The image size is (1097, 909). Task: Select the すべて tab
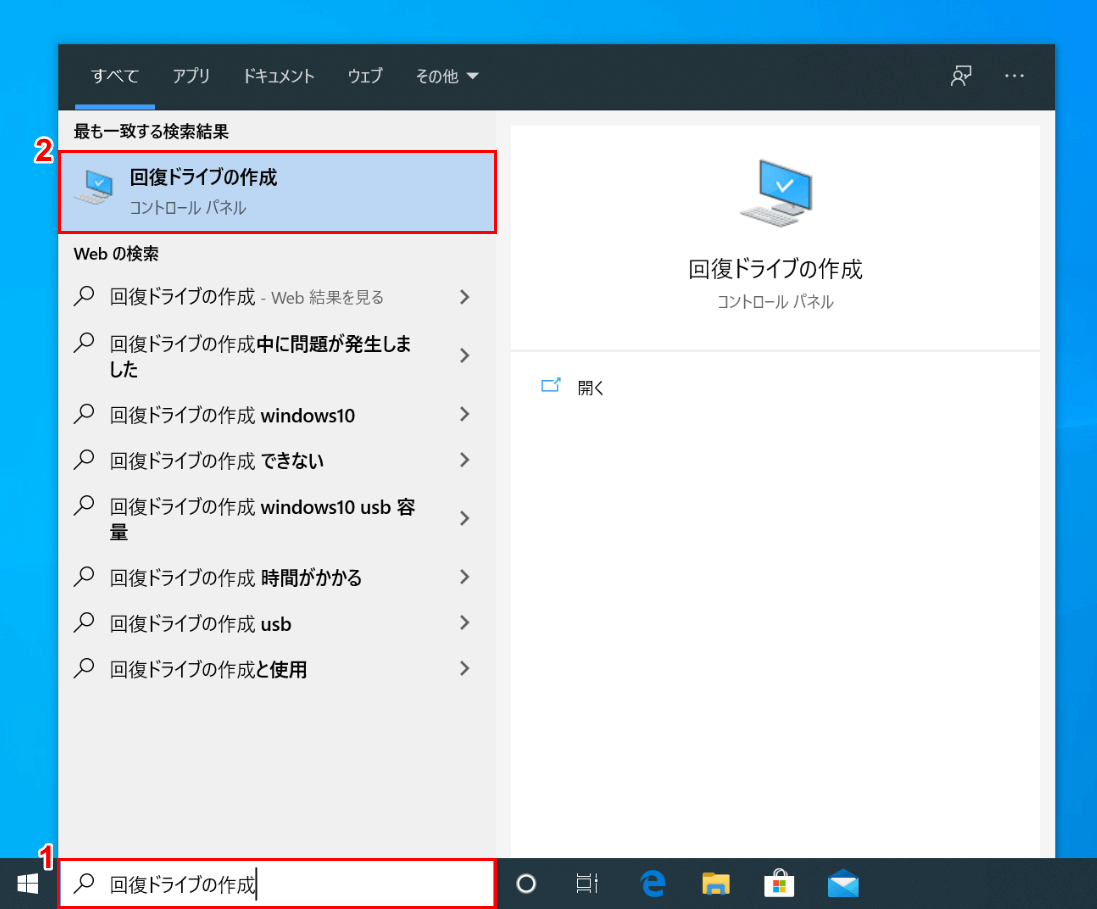point(115,76)
